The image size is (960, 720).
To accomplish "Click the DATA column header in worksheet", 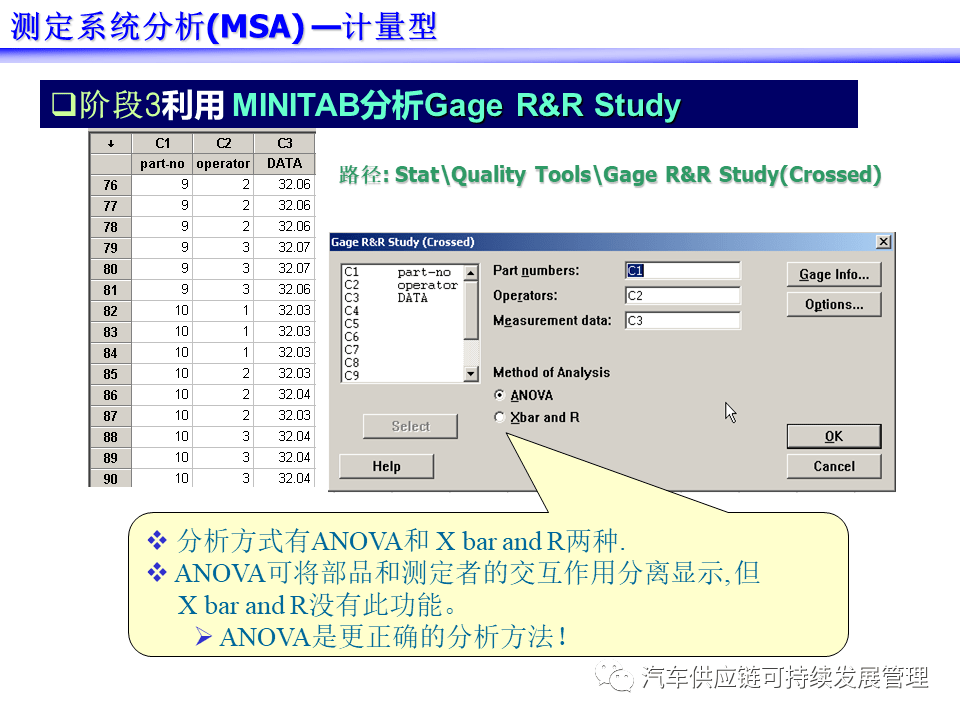I will [285, 162].
